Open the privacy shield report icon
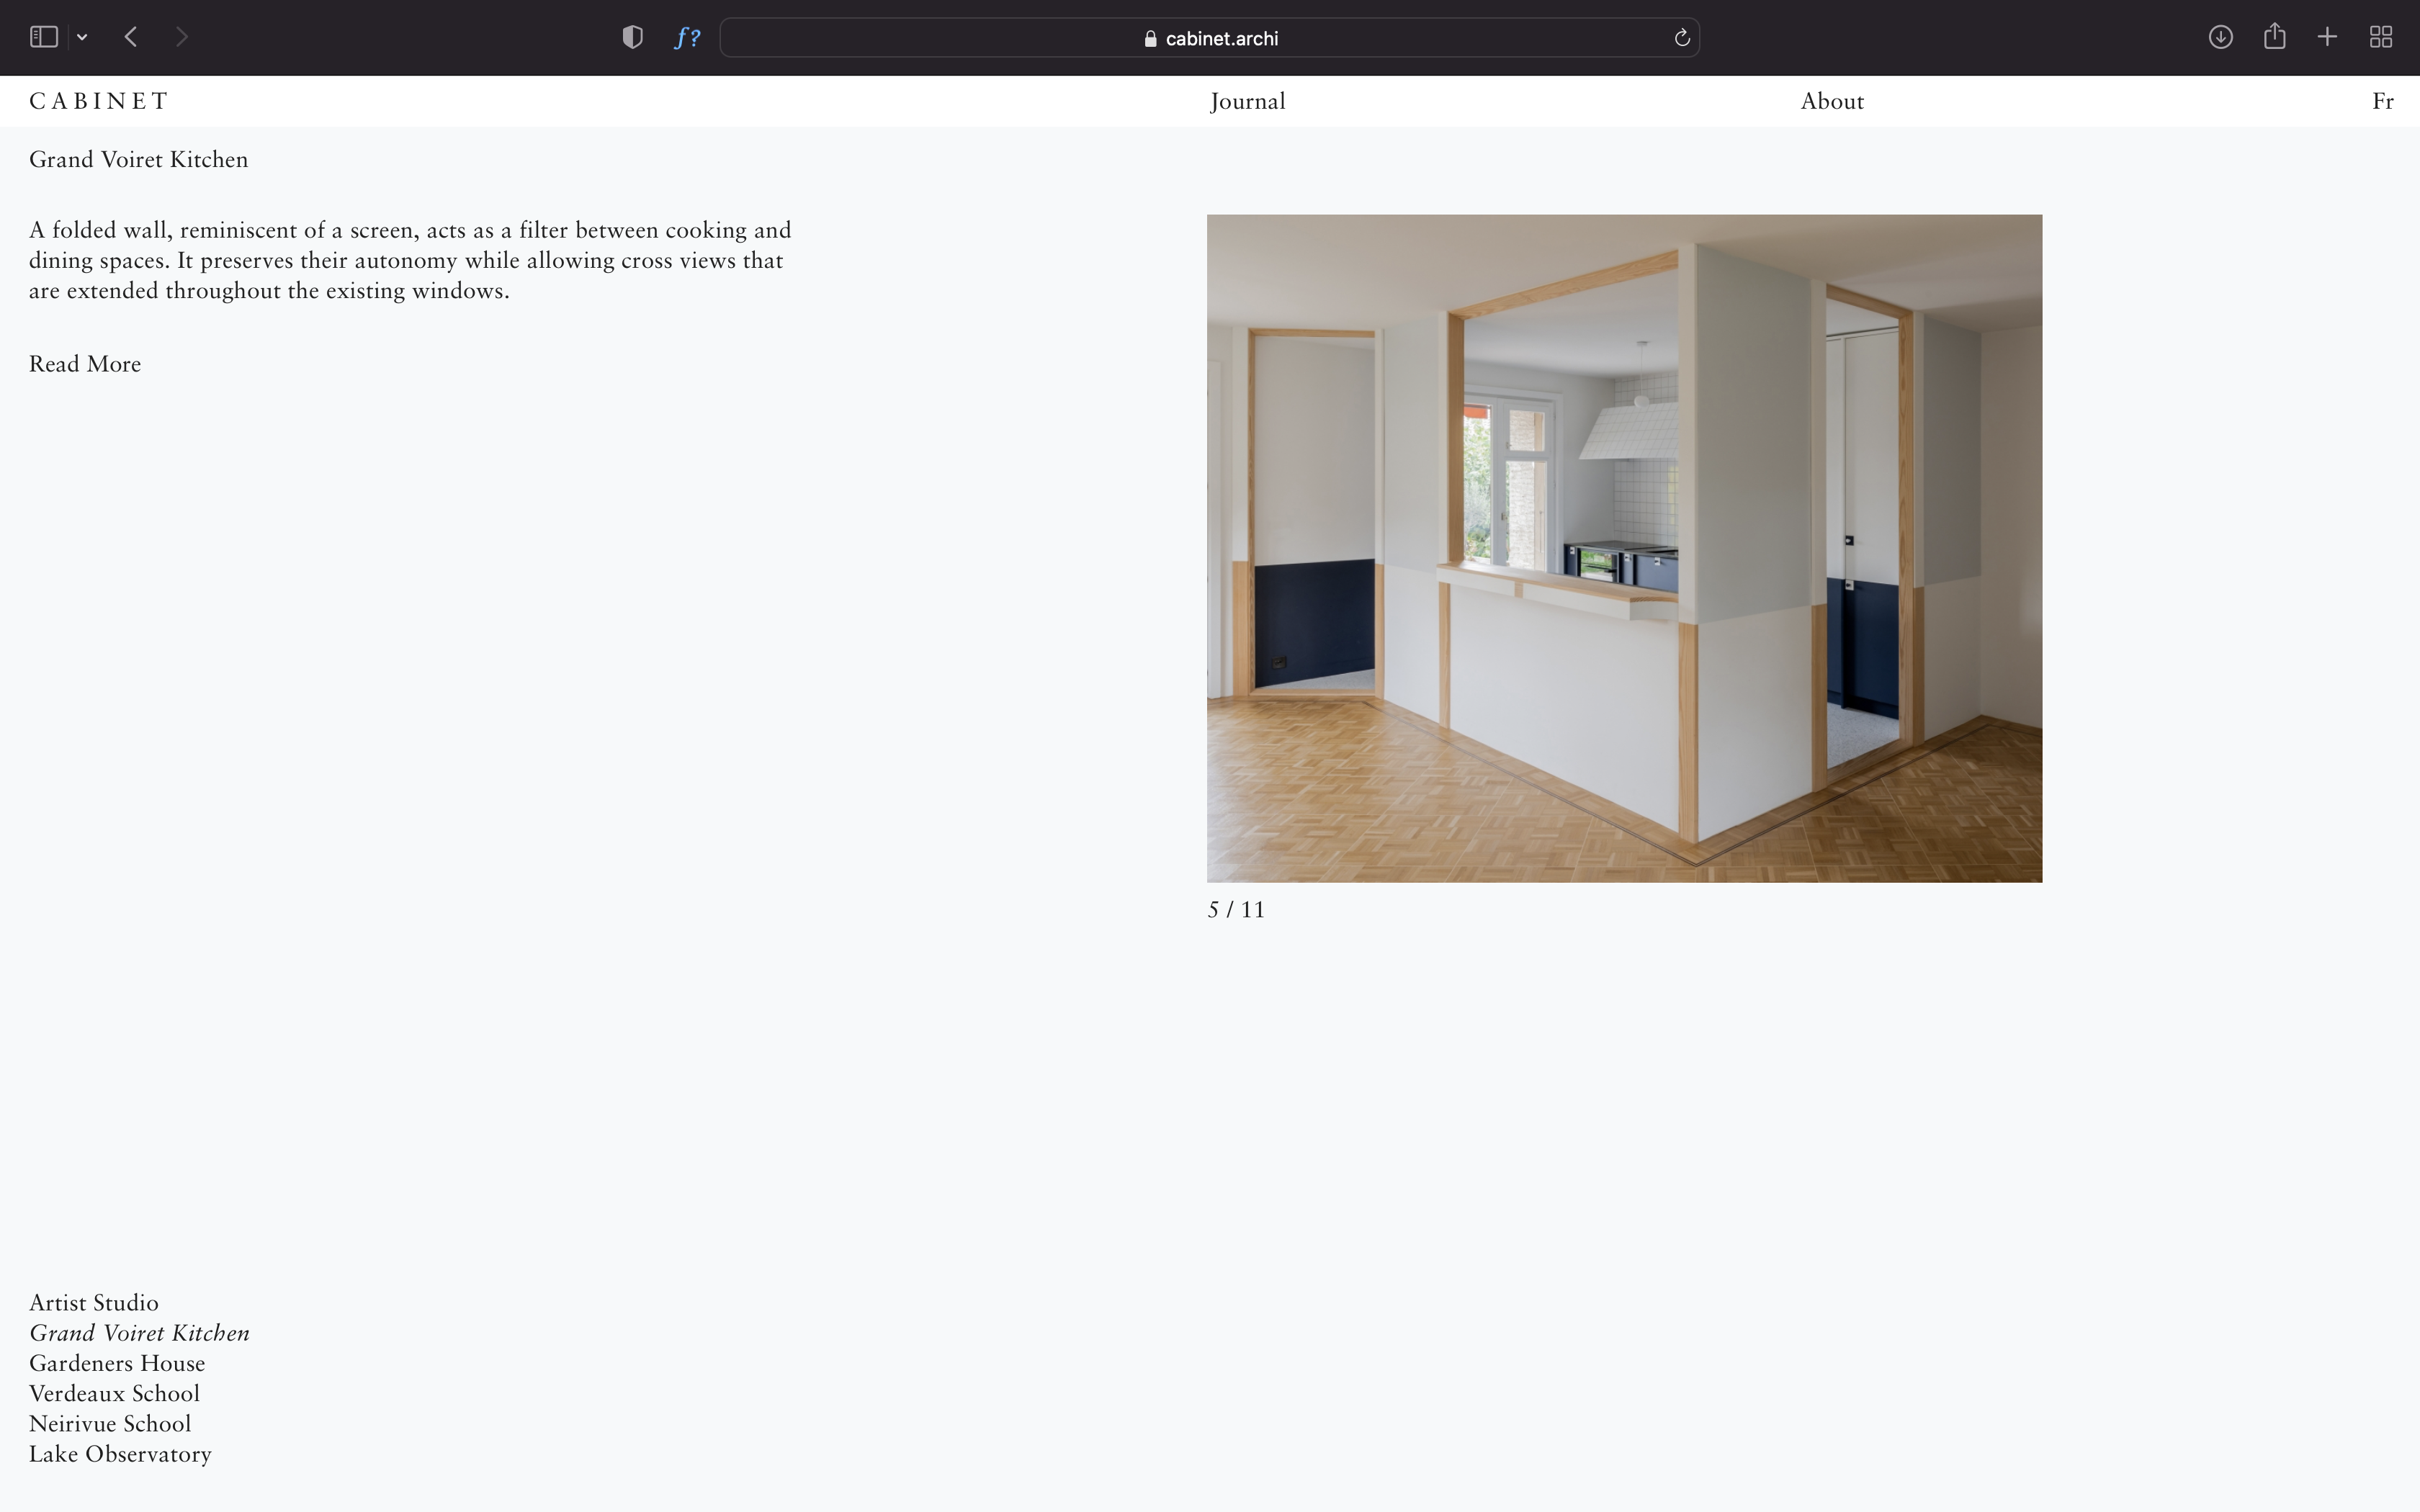The image size is (2420, 1512). coord(632,37)
